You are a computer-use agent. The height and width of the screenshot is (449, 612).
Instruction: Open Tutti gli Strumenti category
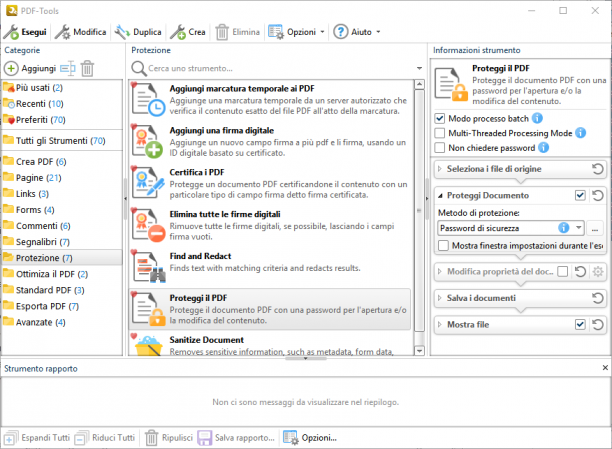[x=60, y=141]
